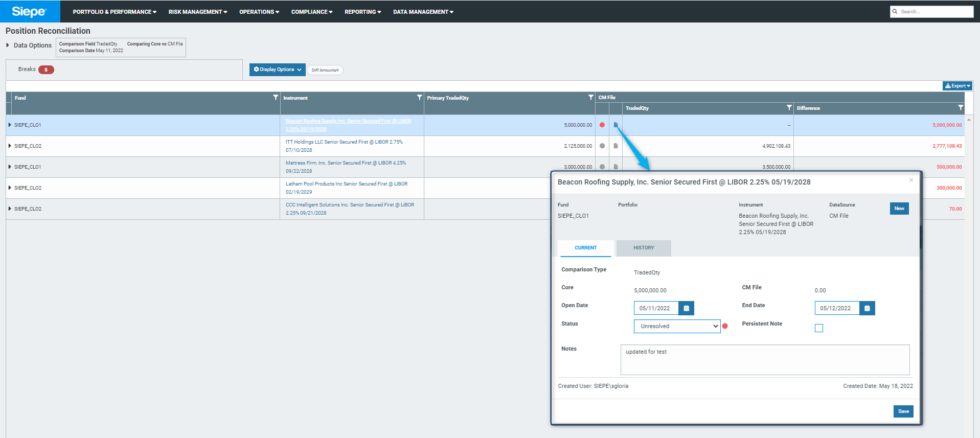Click the Siepe logo

pos(28,11)
